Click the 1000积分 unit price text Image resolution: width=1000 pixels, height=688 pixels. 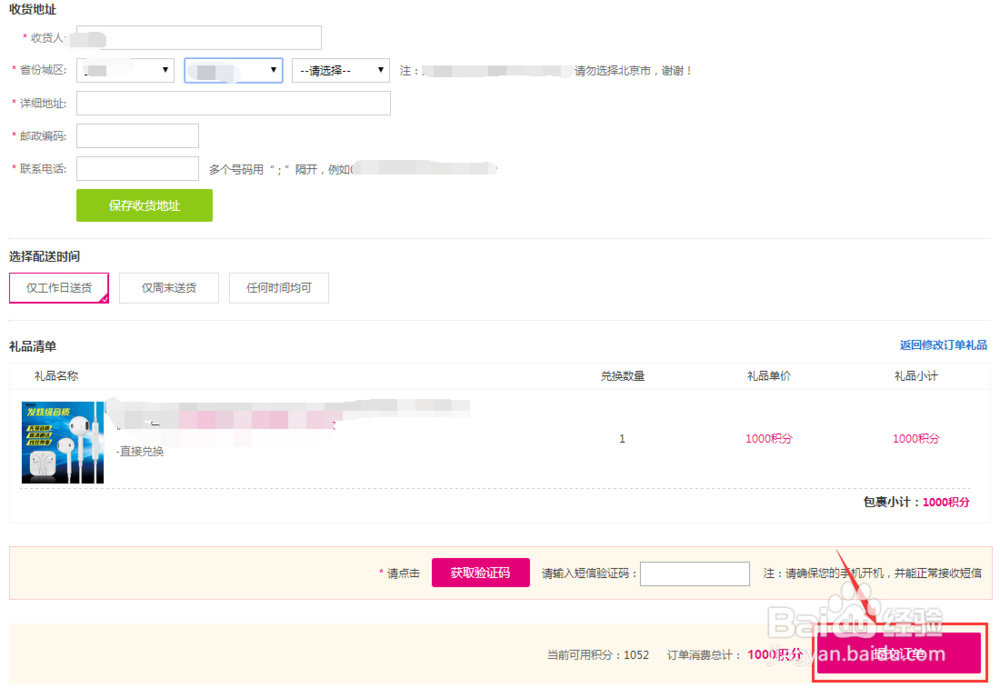pyautogui.click(x=768, y=438)
